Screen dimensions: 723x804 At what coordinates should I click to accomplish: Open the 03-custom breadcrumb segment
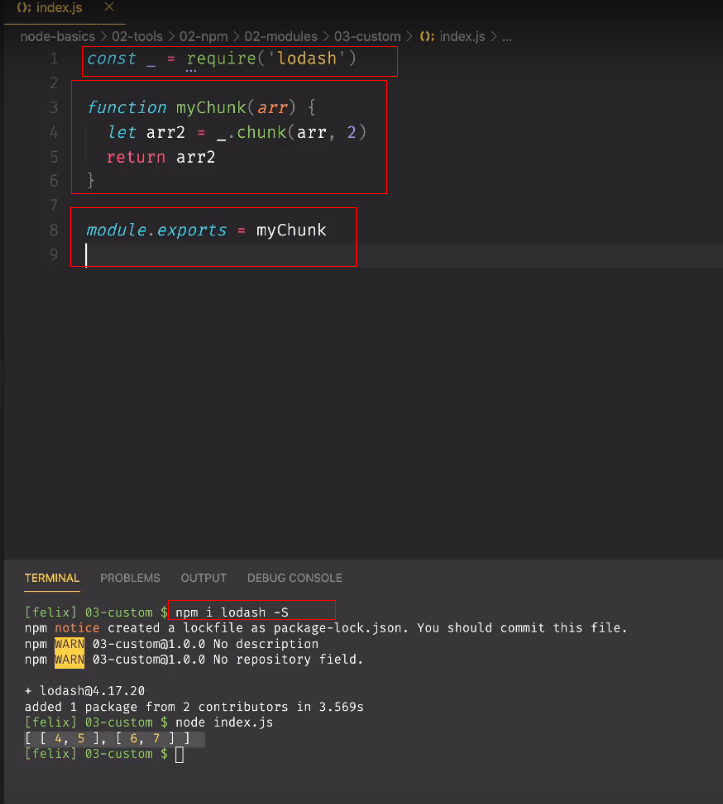tap(367, 37)
